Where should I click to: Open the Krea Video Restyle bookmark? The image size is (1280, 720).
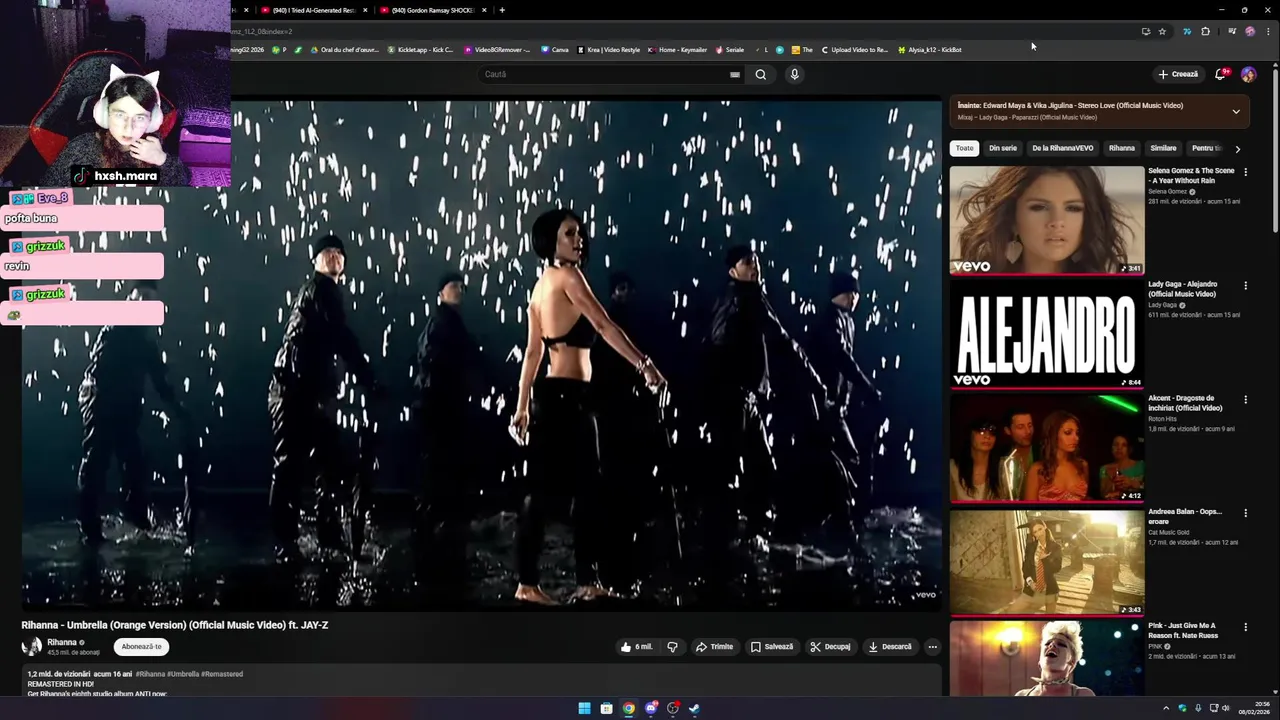pyautogui.click(x=609, y=49)
